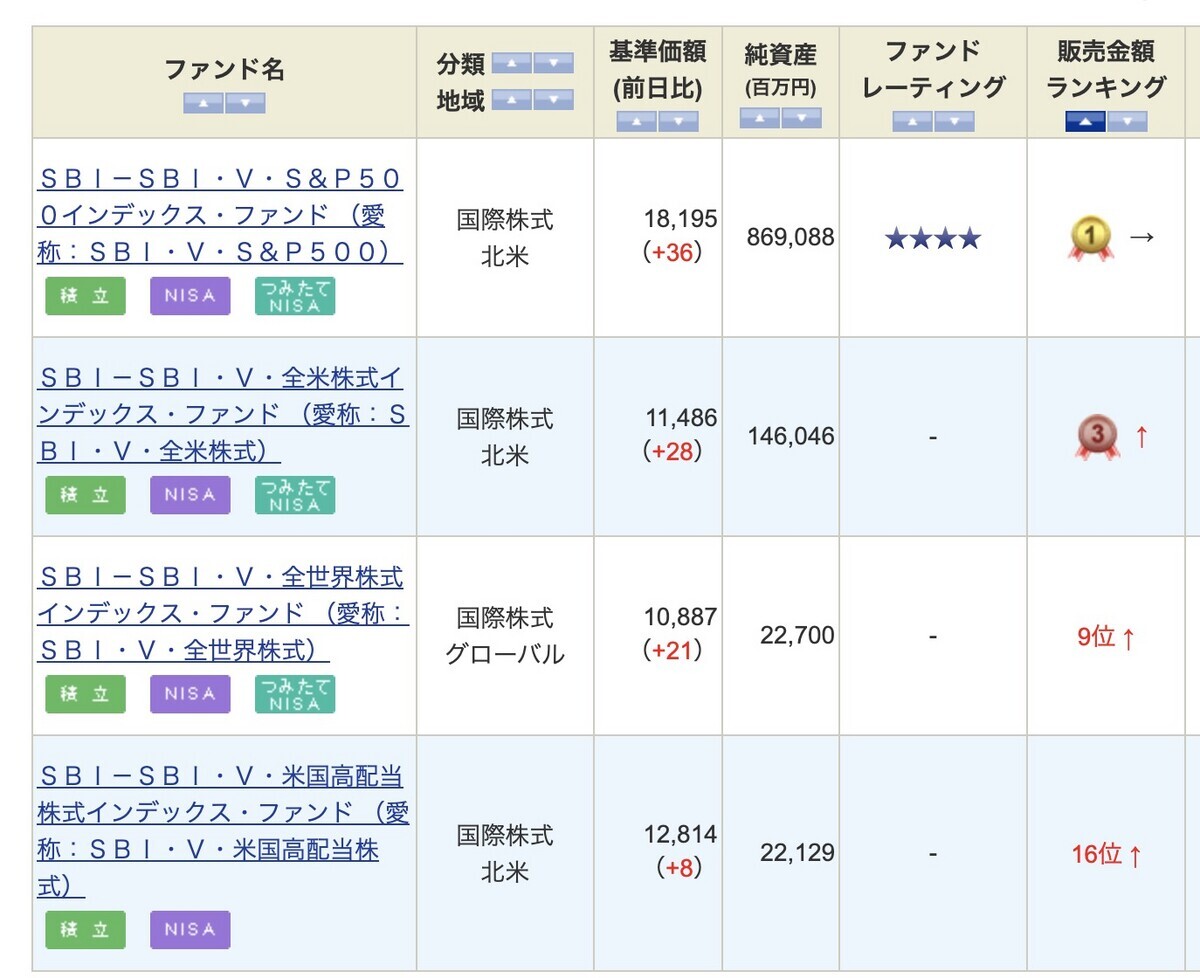
Task: Click 販売金額ランキング header text
Action: click(x=1106, y=69)
